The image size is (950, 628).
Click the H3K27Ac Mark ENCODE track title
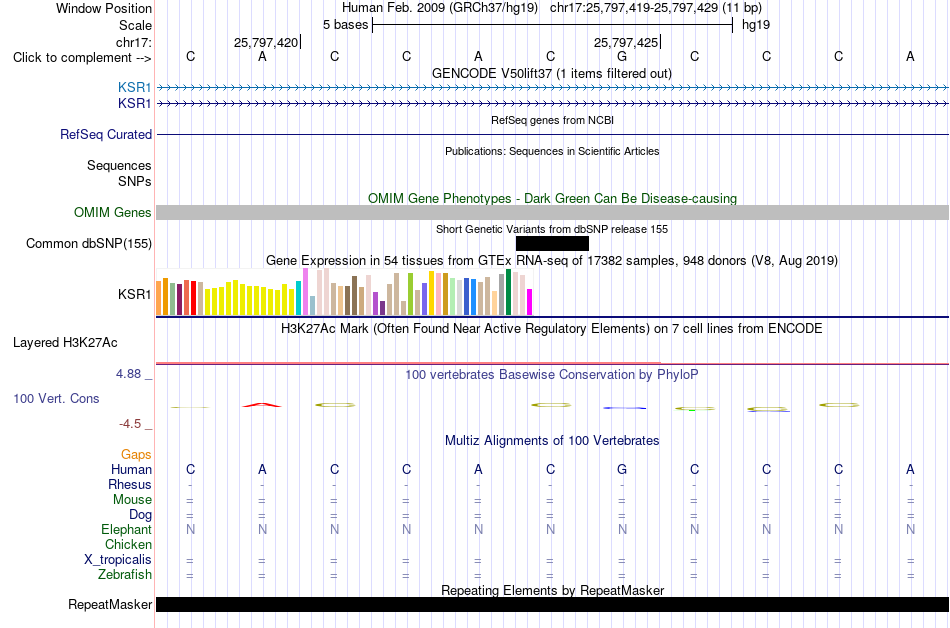pos(552,329)
